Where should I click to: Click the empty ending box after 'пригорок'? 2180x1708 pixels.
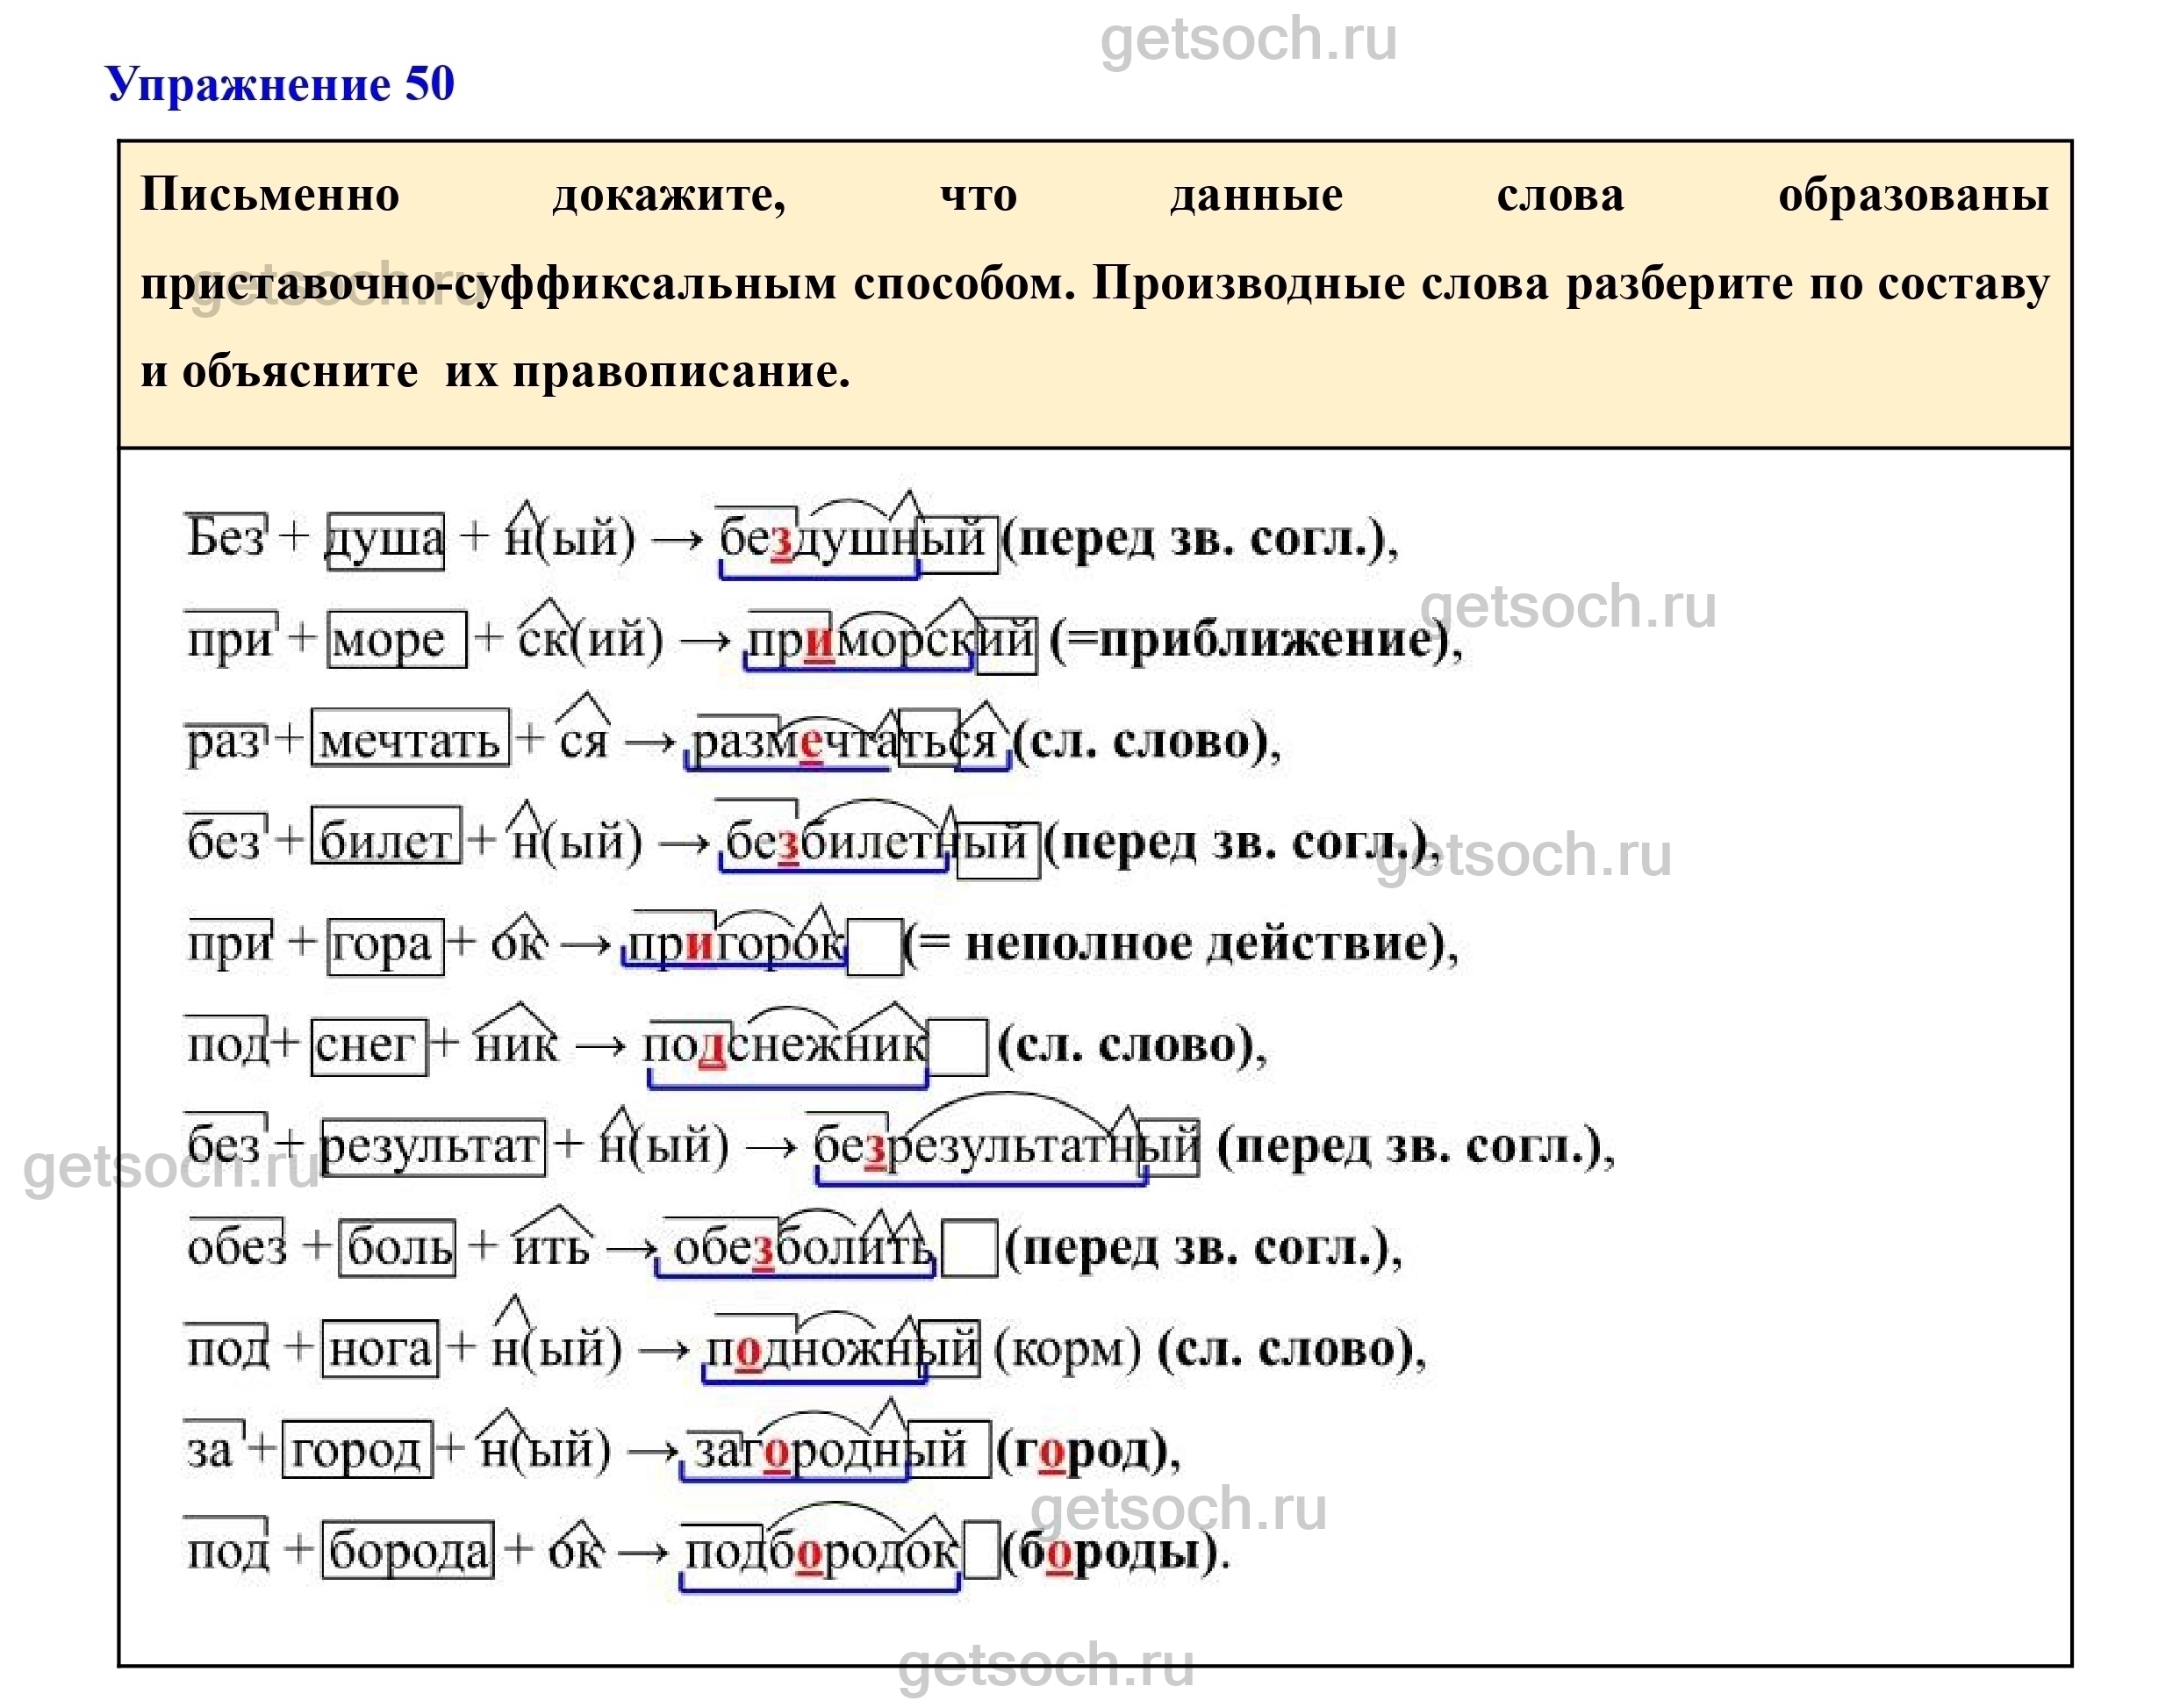pyautogui.click(x=874, y=947)
